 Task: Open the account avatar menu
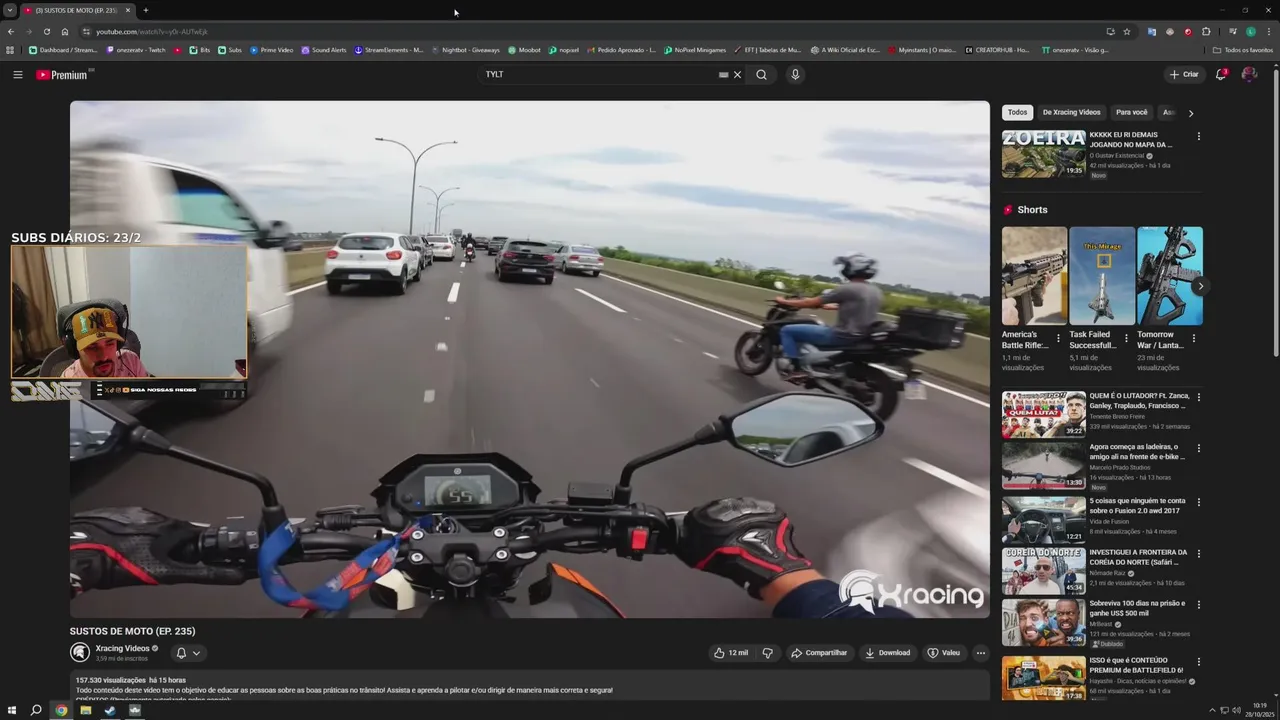point(1249,75)
